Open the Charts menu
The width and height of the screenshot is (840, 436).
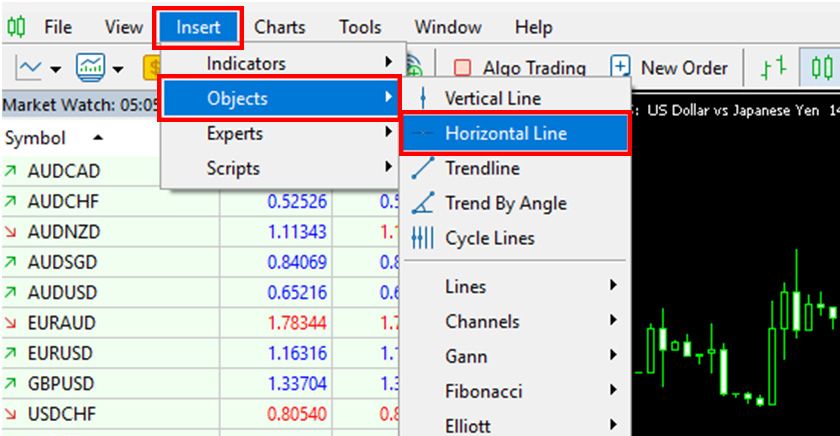tap(279, 27)
